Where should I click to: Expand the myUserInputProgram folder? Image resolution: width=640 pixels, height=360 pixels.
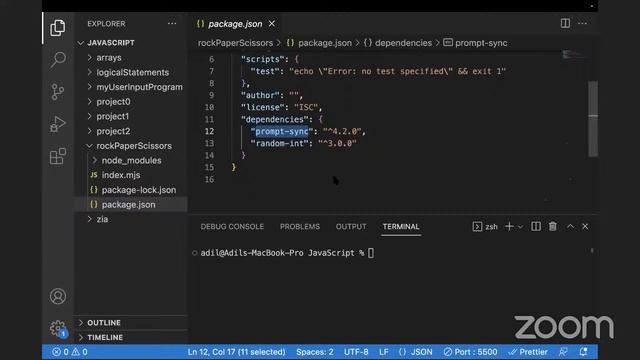(x=131, y=87)
